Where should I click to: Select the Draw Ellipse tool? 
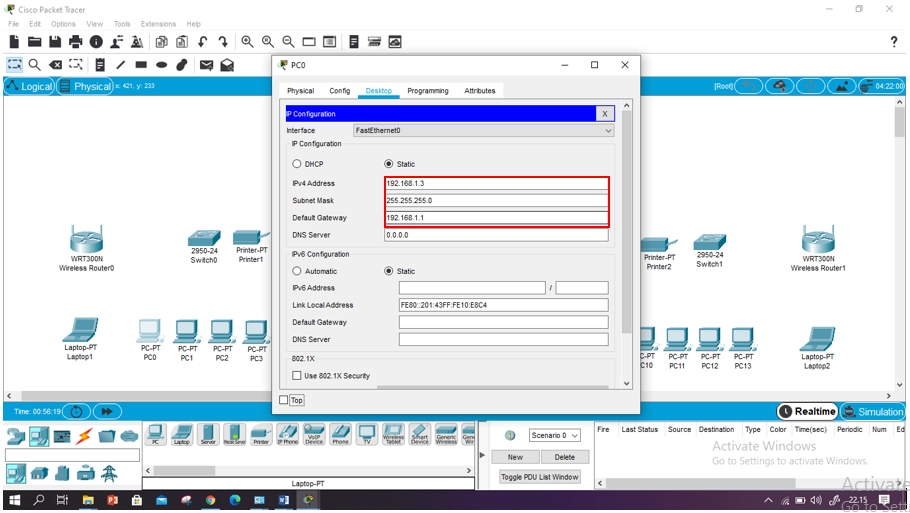[161, 64]
